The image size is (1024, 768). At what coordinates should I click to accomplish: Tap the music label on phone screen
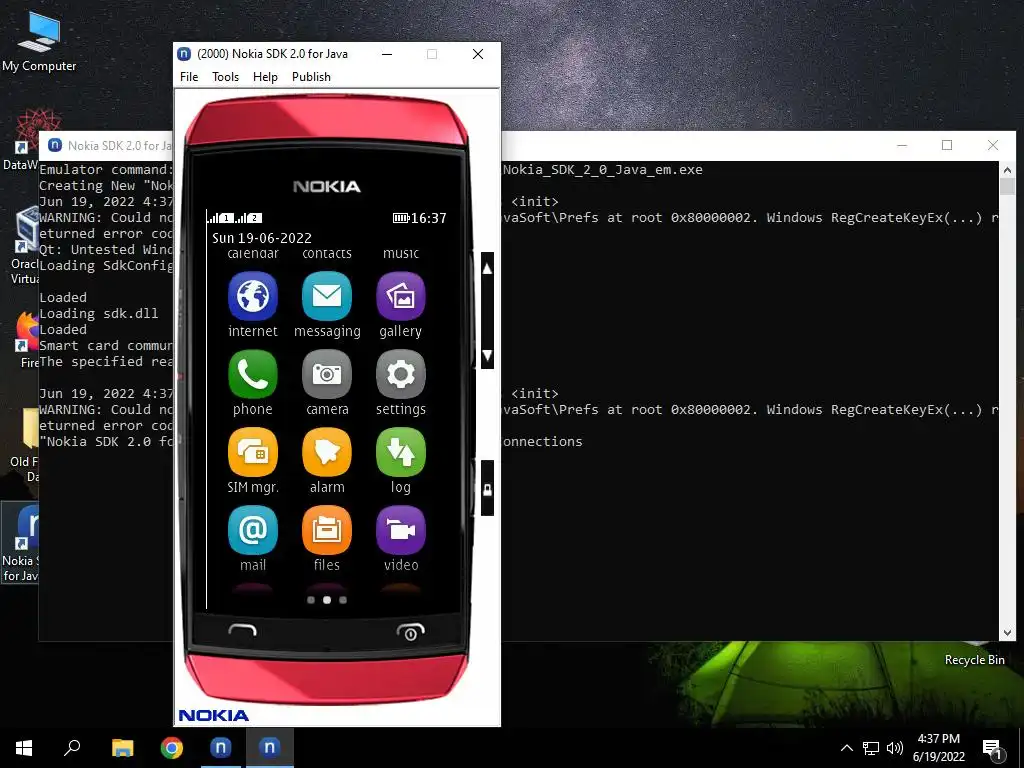point(401,253)
